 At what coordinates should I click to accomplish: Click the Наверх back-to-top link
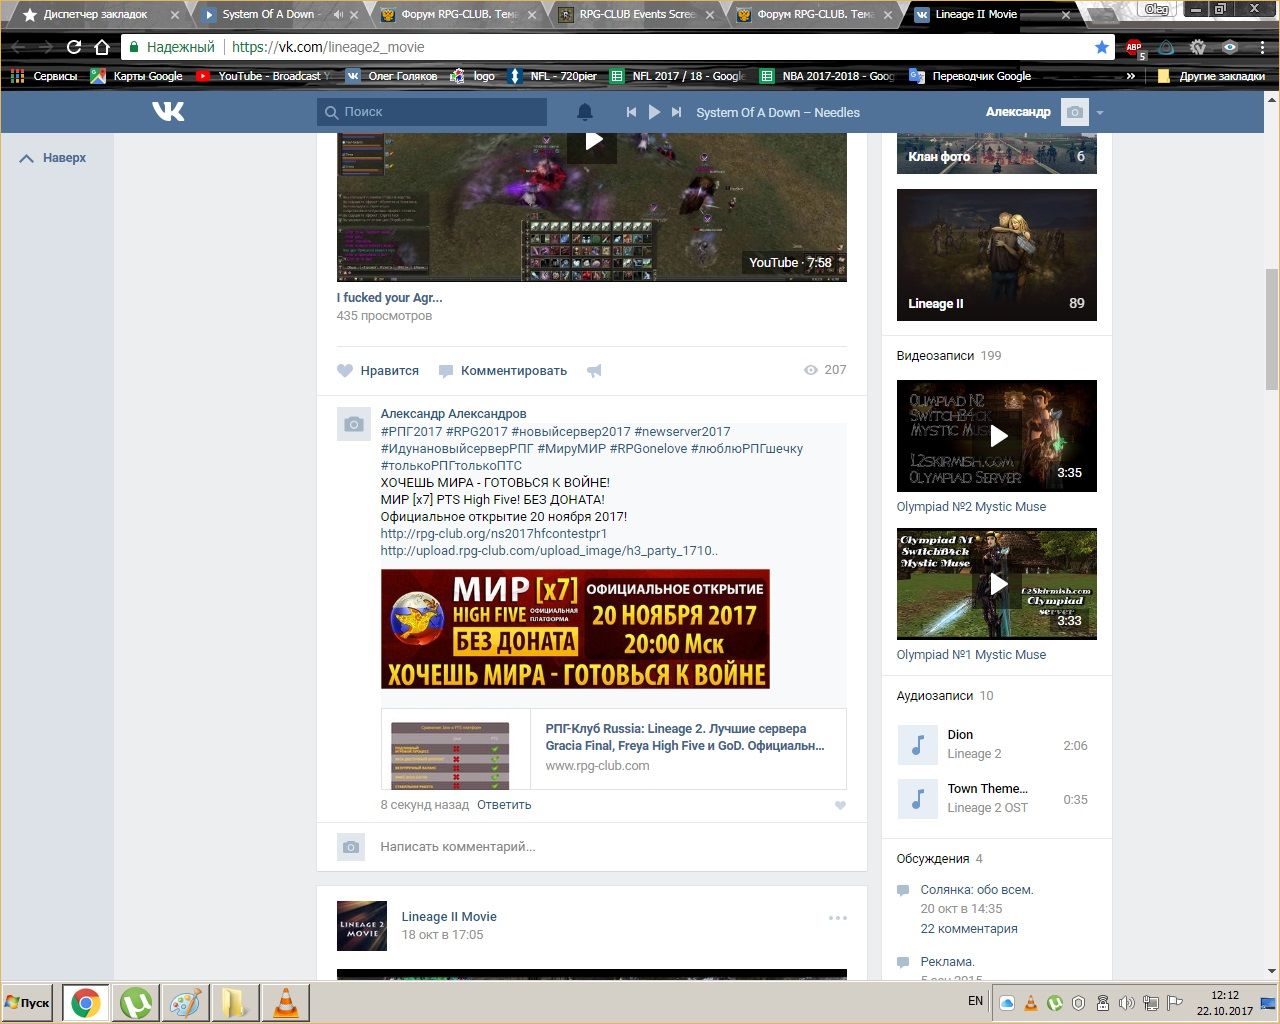(x=53, y=158)
